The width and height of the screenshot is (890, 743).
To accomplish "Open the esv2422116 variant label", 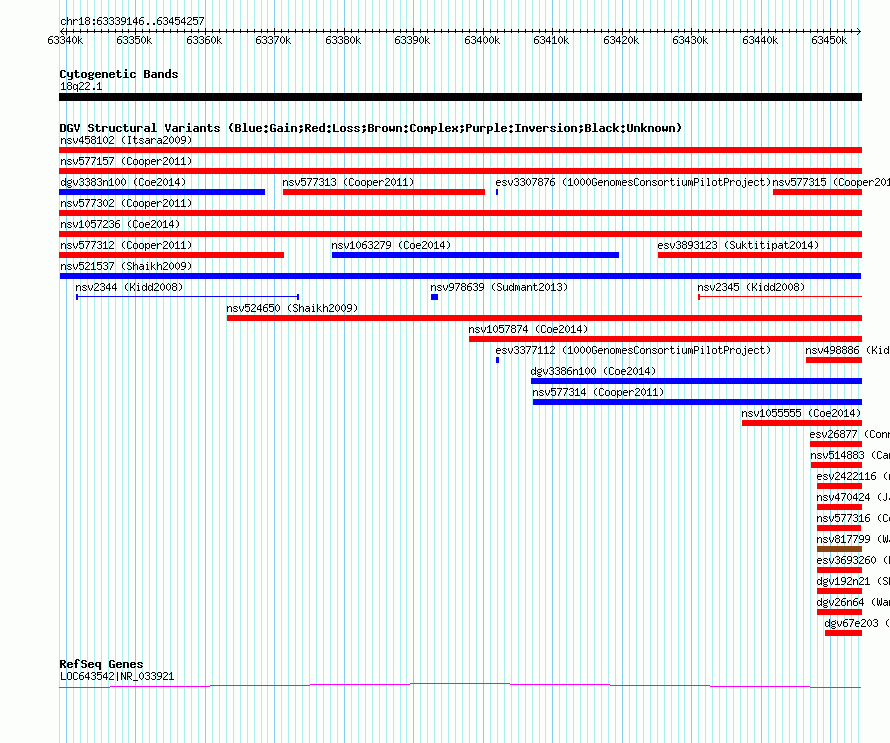I will pyautogui.click(x=853, y=476).
